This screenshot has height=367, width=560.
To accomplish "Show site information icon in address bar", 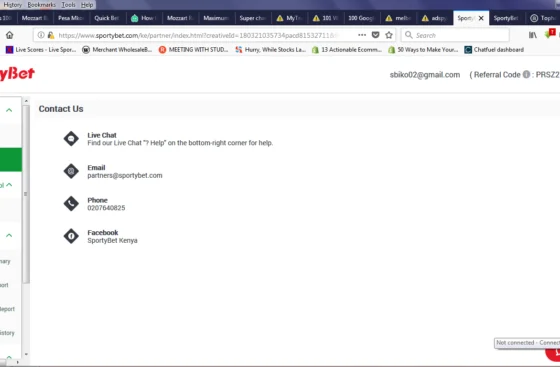I will [x=41, y=35].
